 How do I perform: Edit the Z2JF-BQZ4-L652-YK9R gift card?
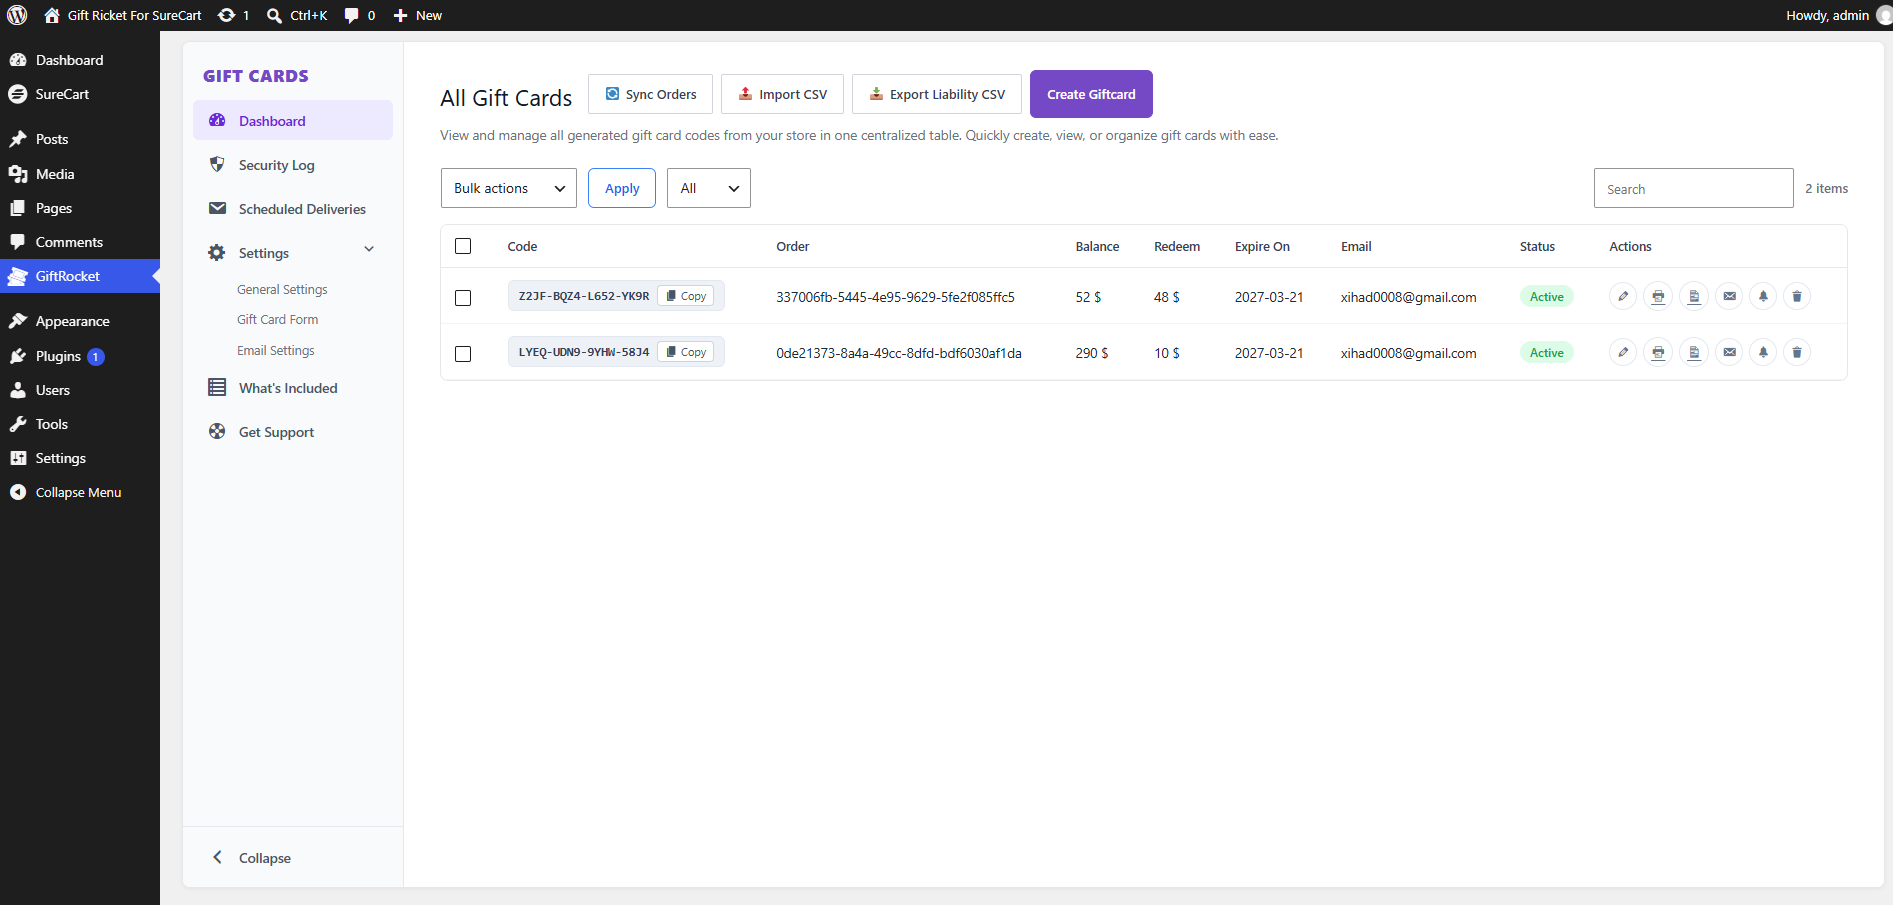point(1623,296)
